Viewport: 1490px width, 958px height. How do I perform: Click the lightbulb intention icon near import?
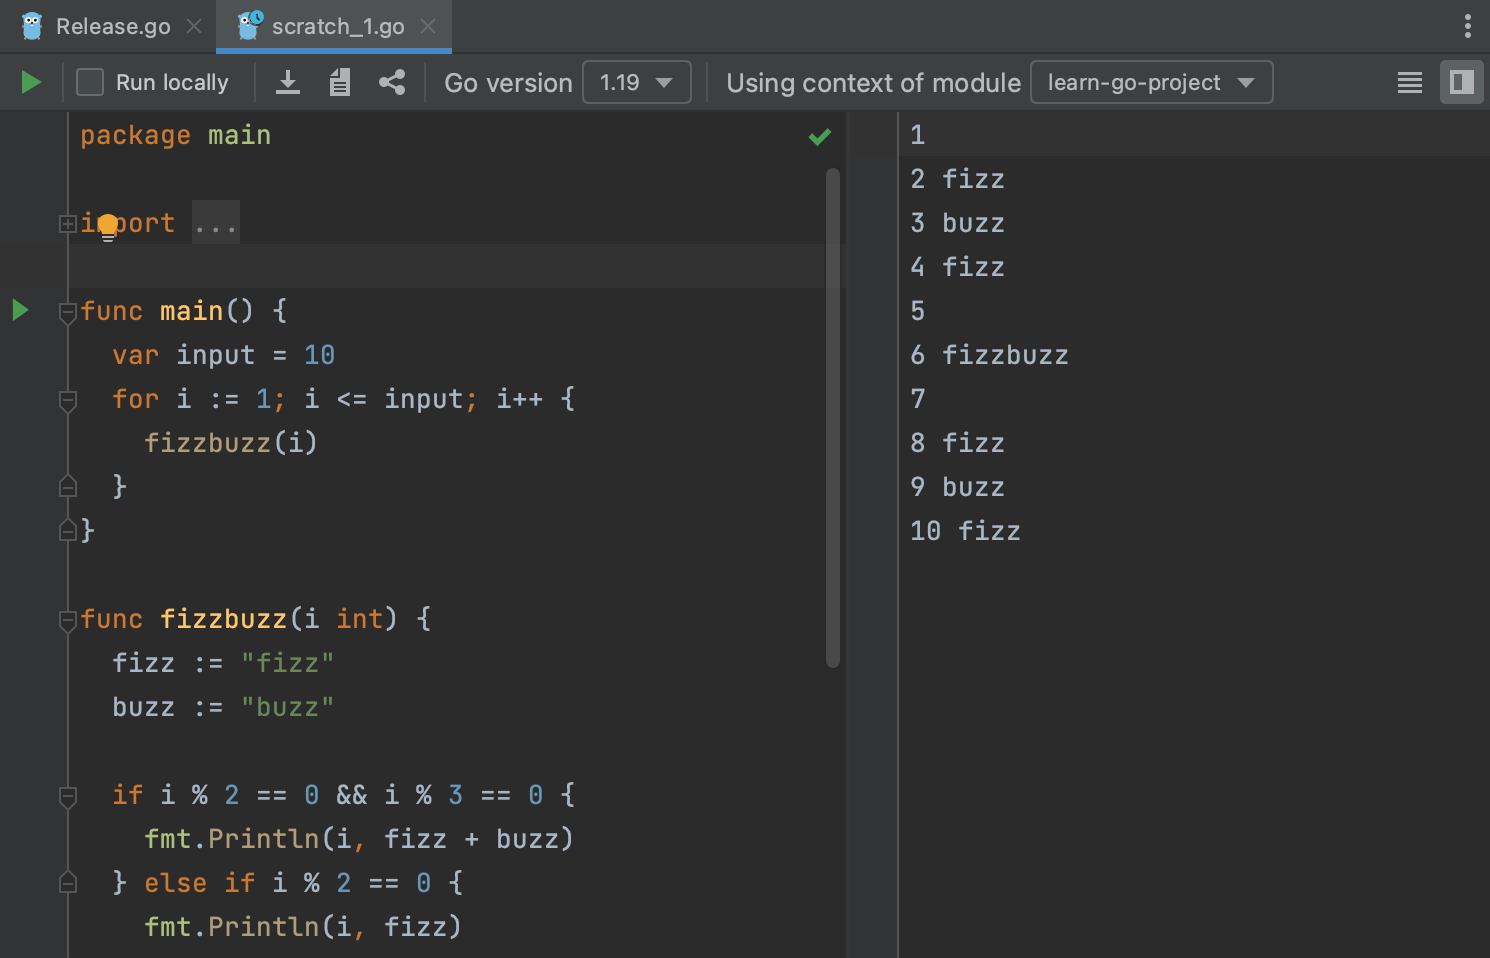pos(108,228)
